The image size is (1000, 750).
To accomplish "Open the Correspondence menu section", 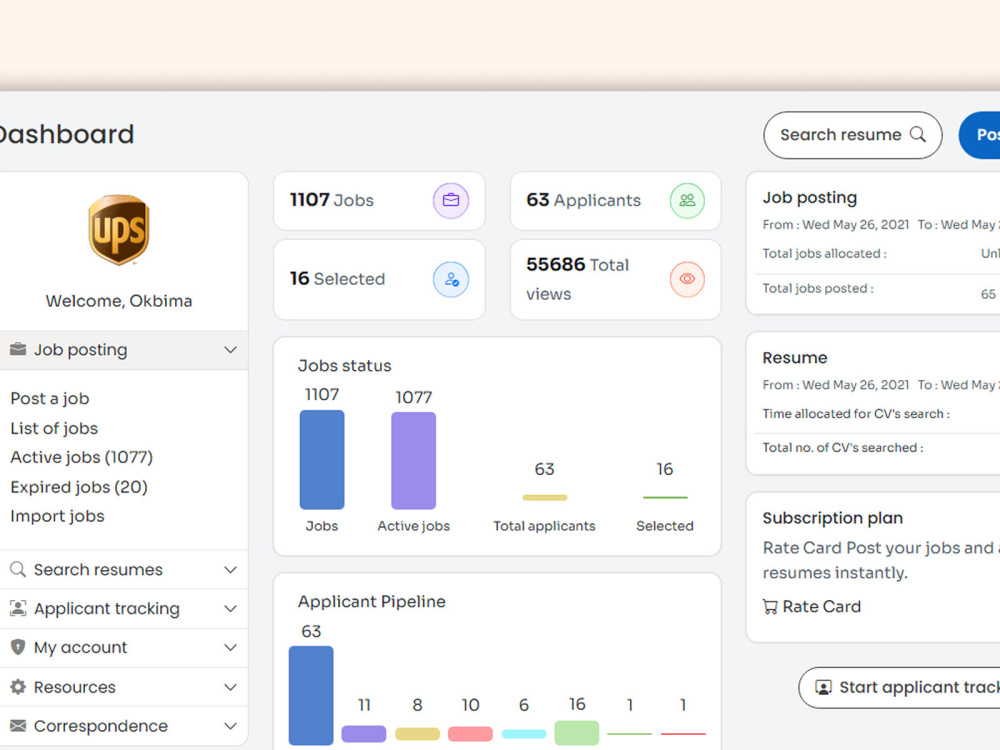I will coord(124,726).
